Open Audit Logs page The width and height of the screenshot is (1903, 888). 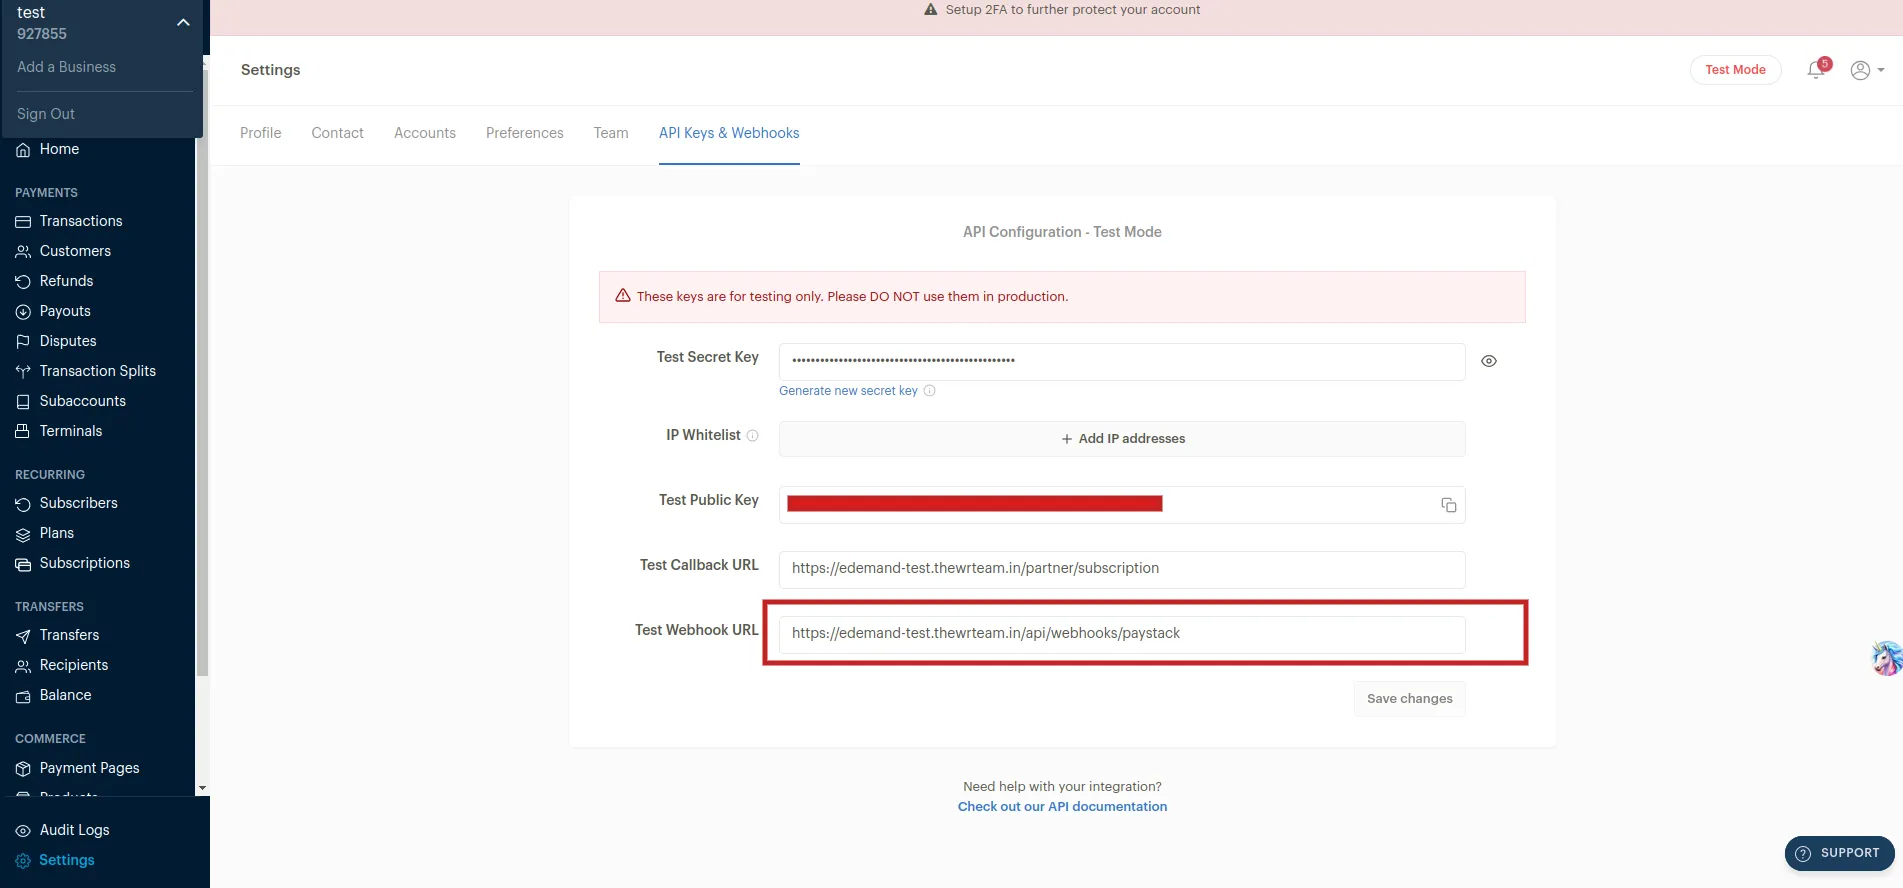[x=74, y=830]
